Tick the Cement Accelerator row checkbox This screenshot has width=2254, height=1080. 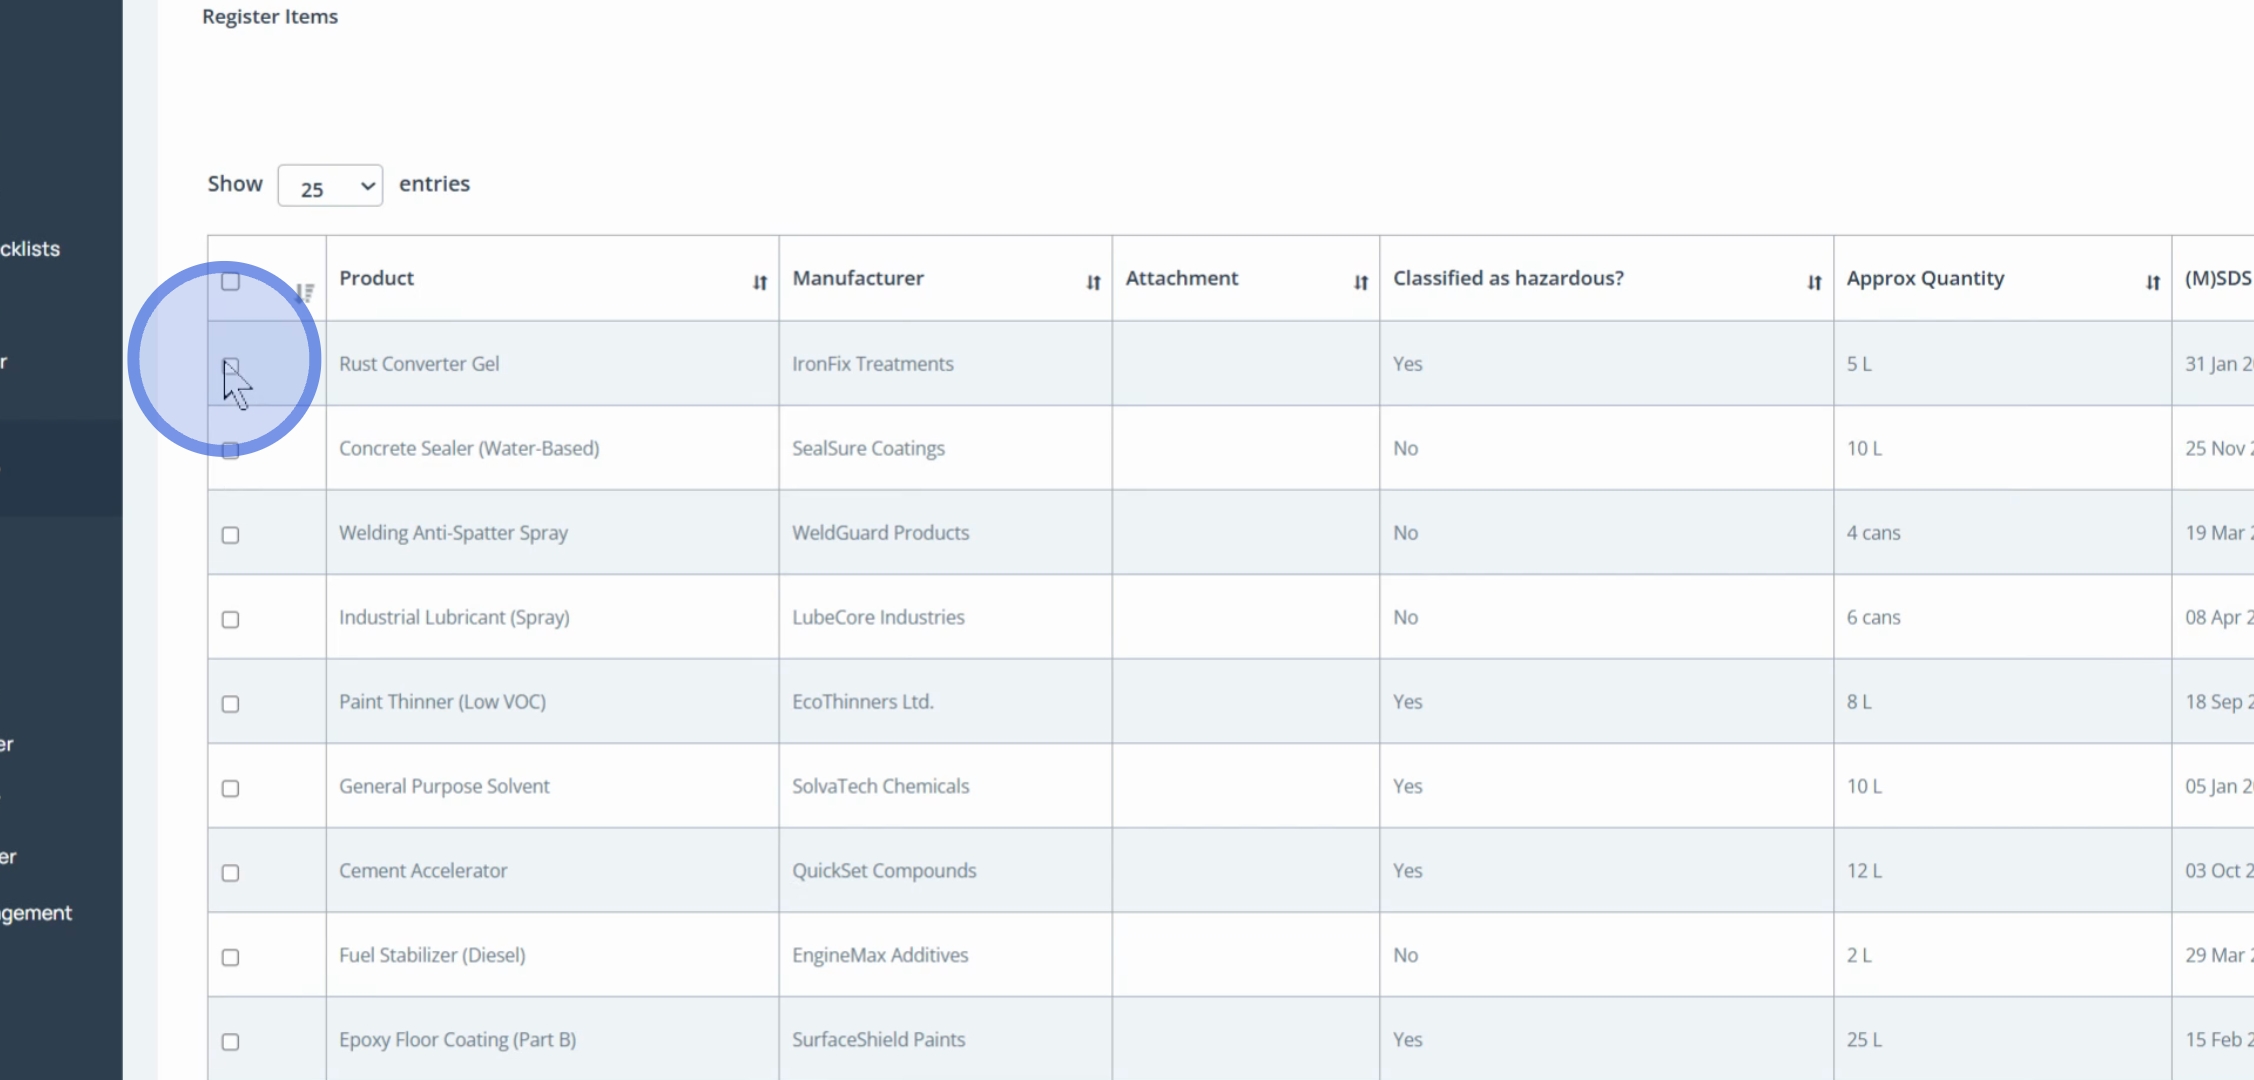tap(231, 873)
